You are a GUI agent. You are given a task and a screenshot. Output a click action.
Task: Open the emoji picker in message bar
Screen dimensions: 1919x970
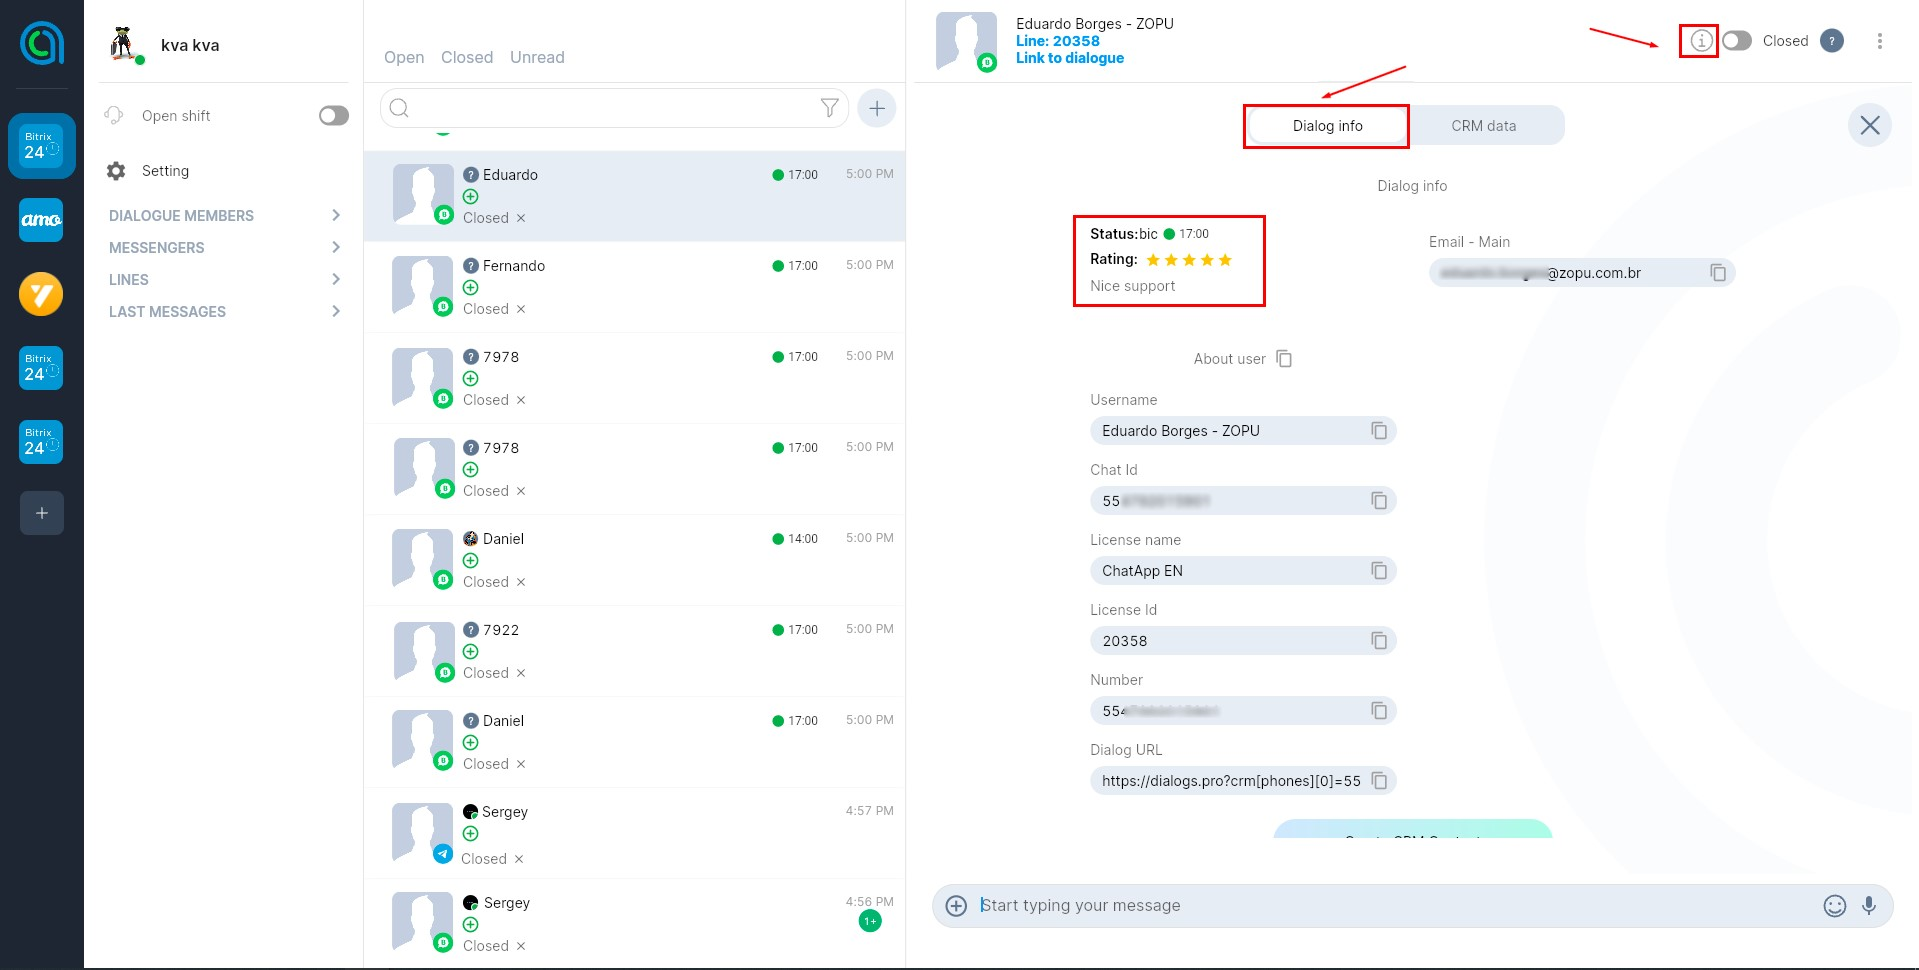[1834, 905]
